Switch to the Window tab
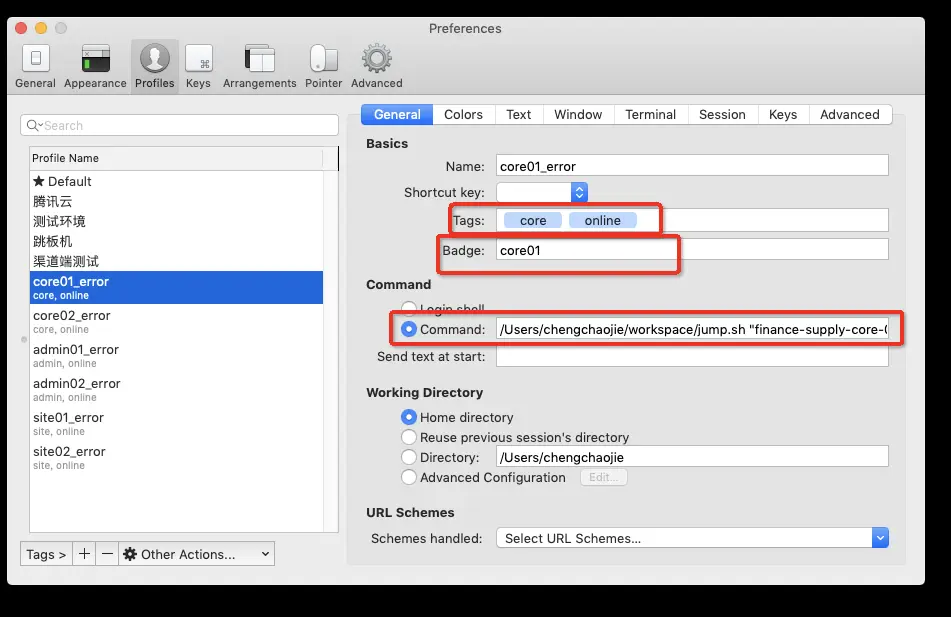Image resolution: width=951 pixels, height=617 pixels. pyautogui.click(x=578, y=115)
